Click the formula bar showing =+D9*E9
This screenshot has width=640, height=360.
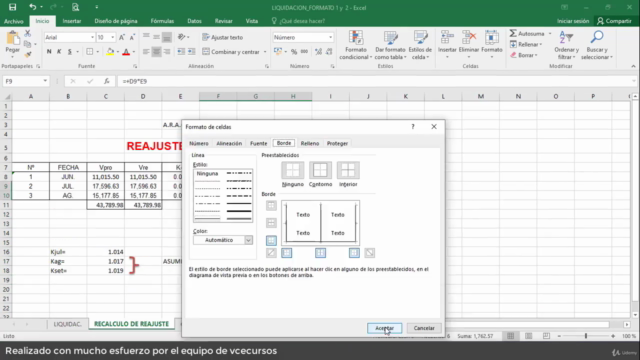(x=376, y=81)
